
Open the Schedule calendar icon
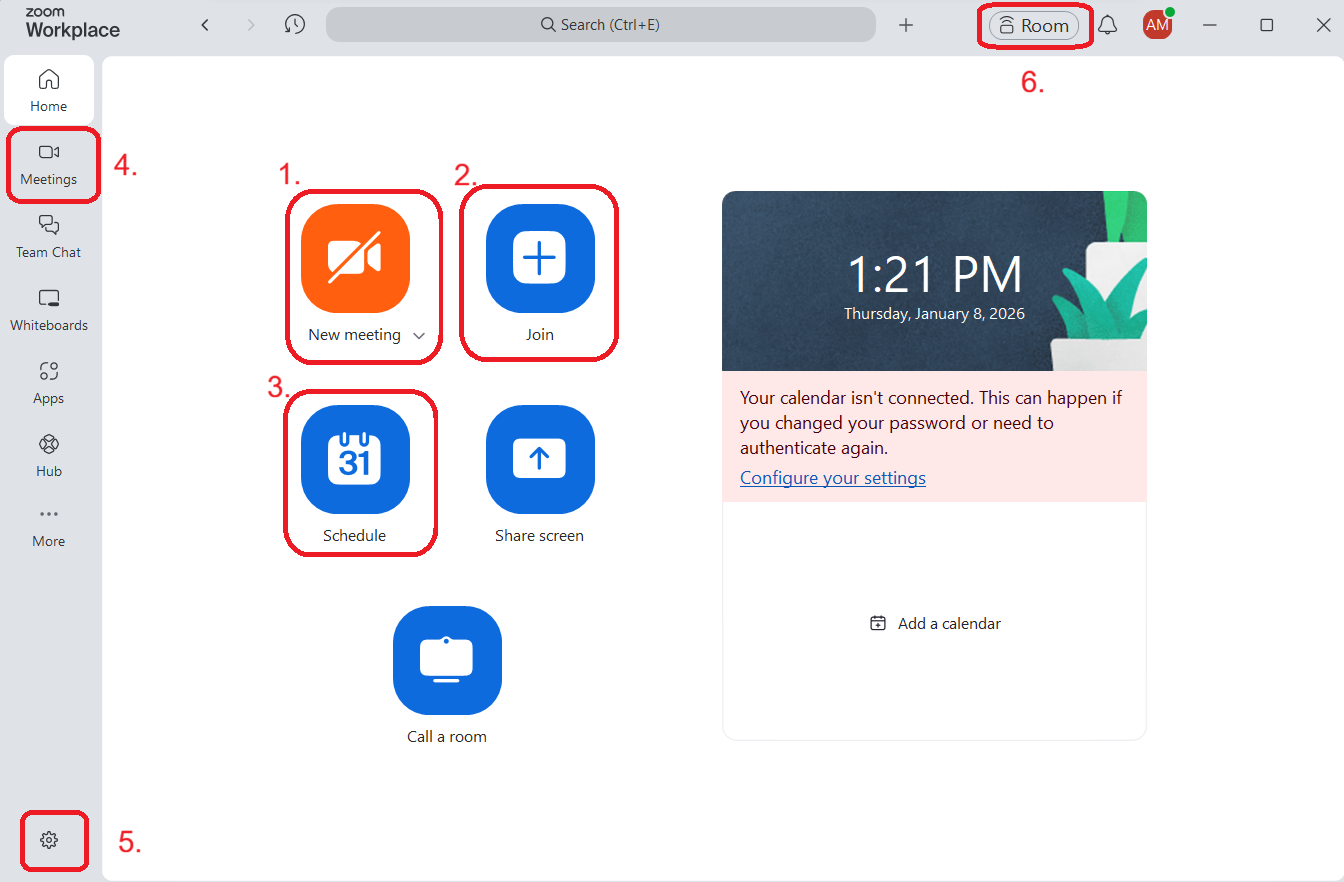pos(355,460)
